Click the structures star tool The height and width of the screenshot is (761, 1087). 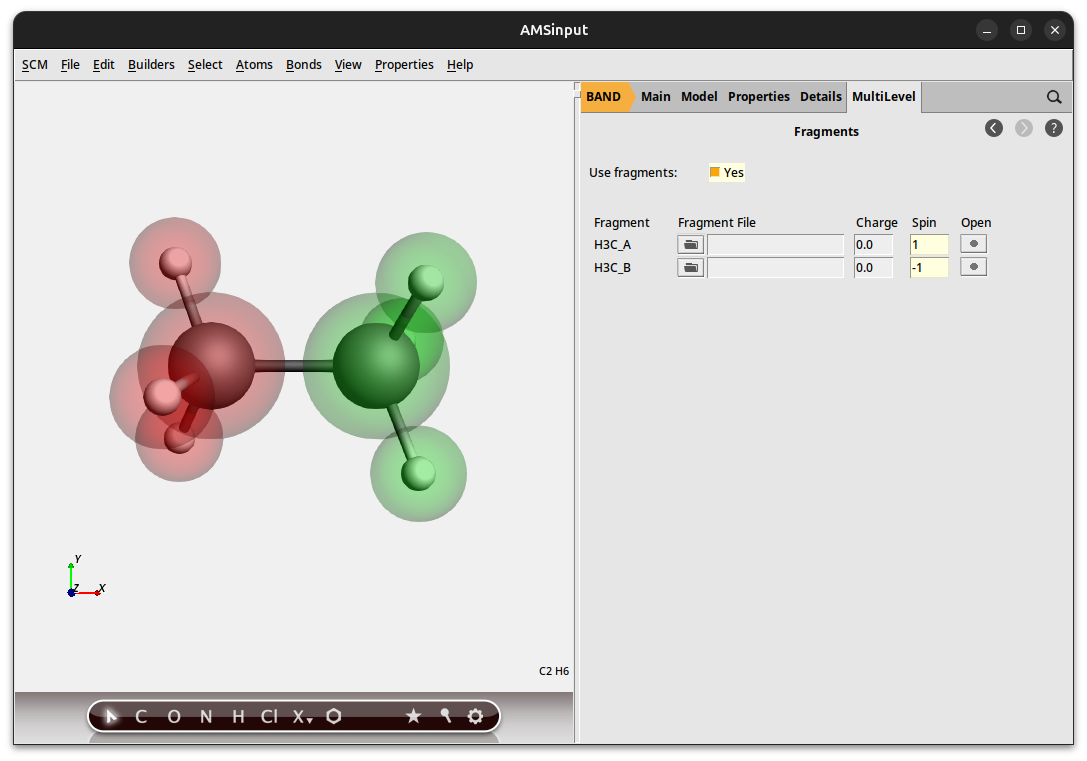413,716
